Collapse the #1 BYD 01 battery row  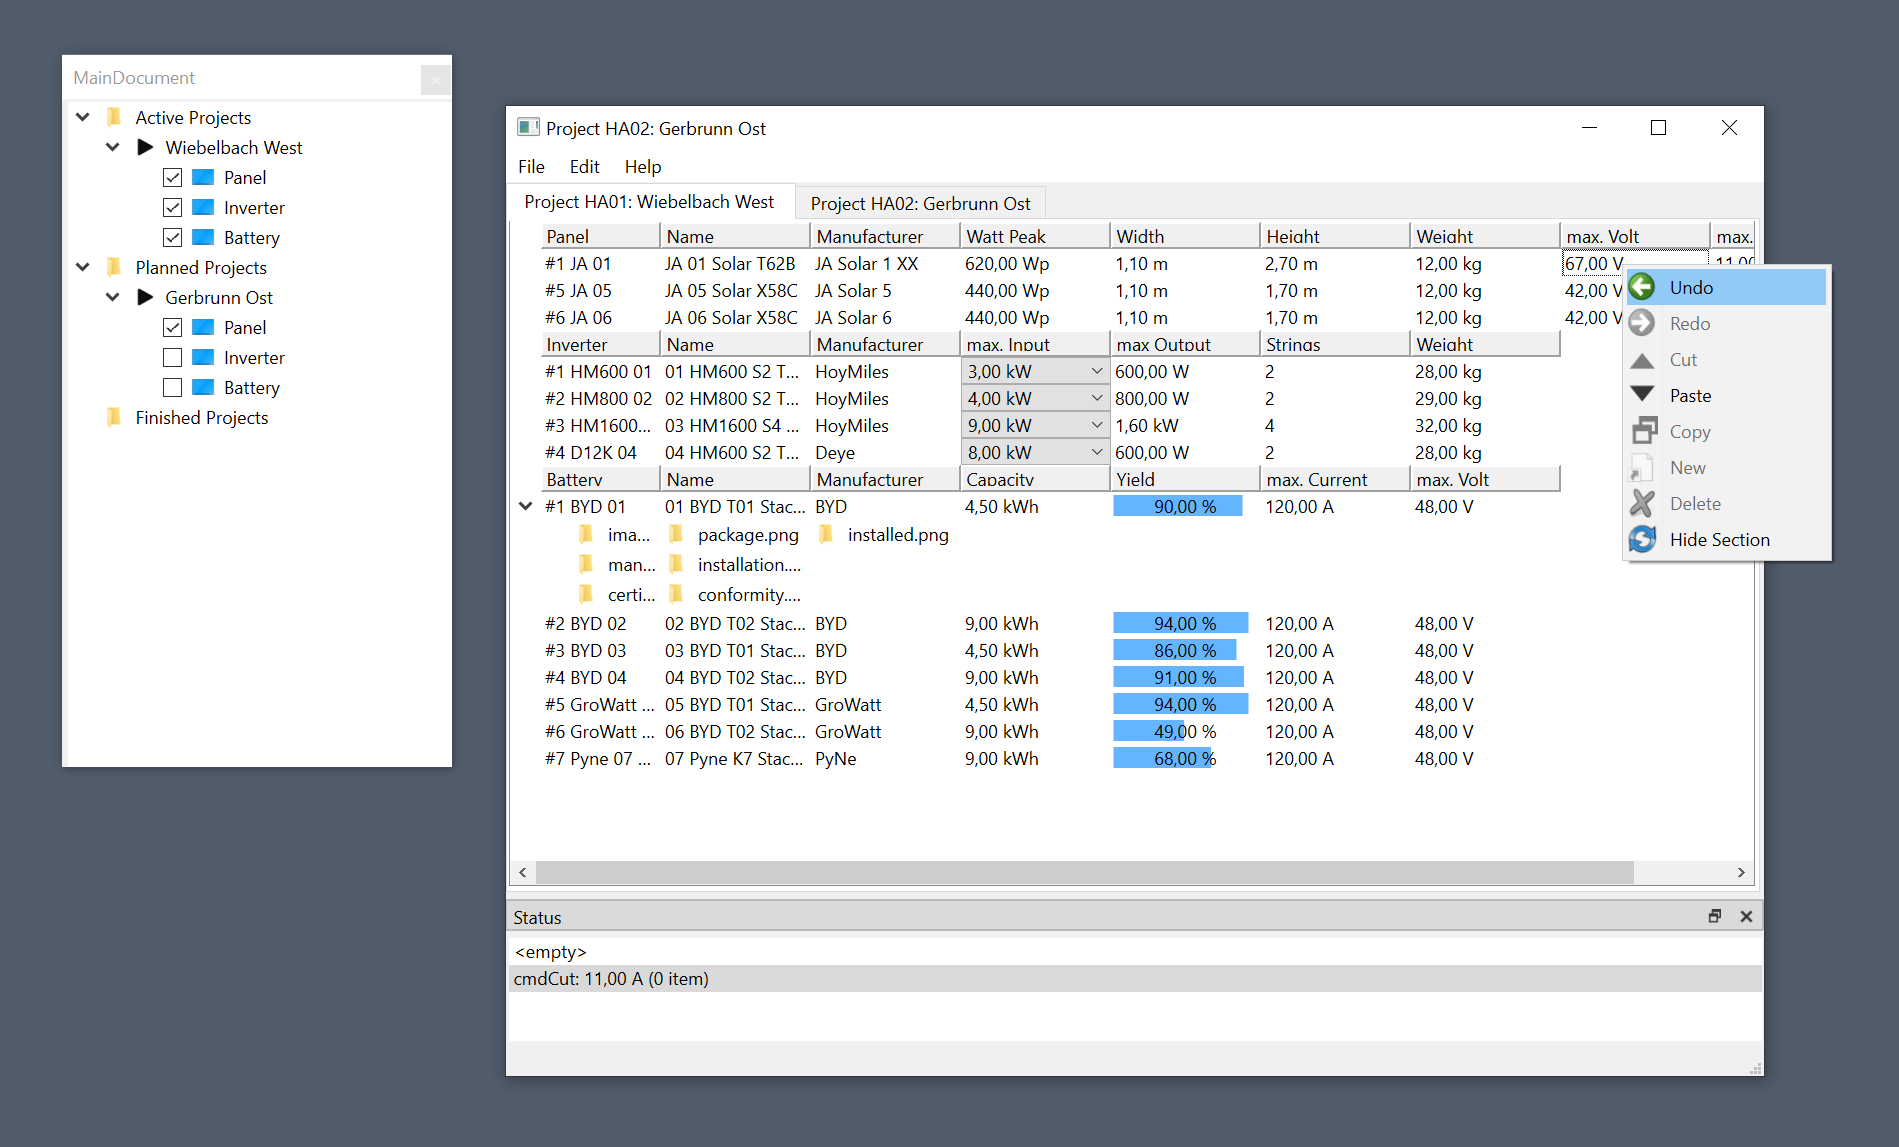click(525, 507)
